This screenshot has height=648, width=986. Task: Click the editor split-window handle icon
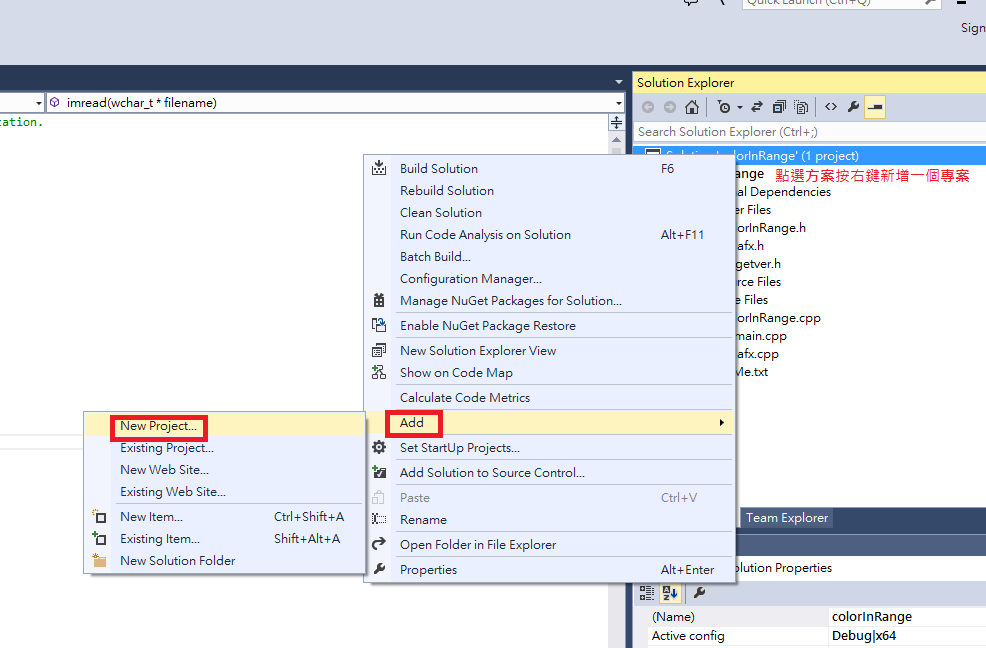[616, 123]
